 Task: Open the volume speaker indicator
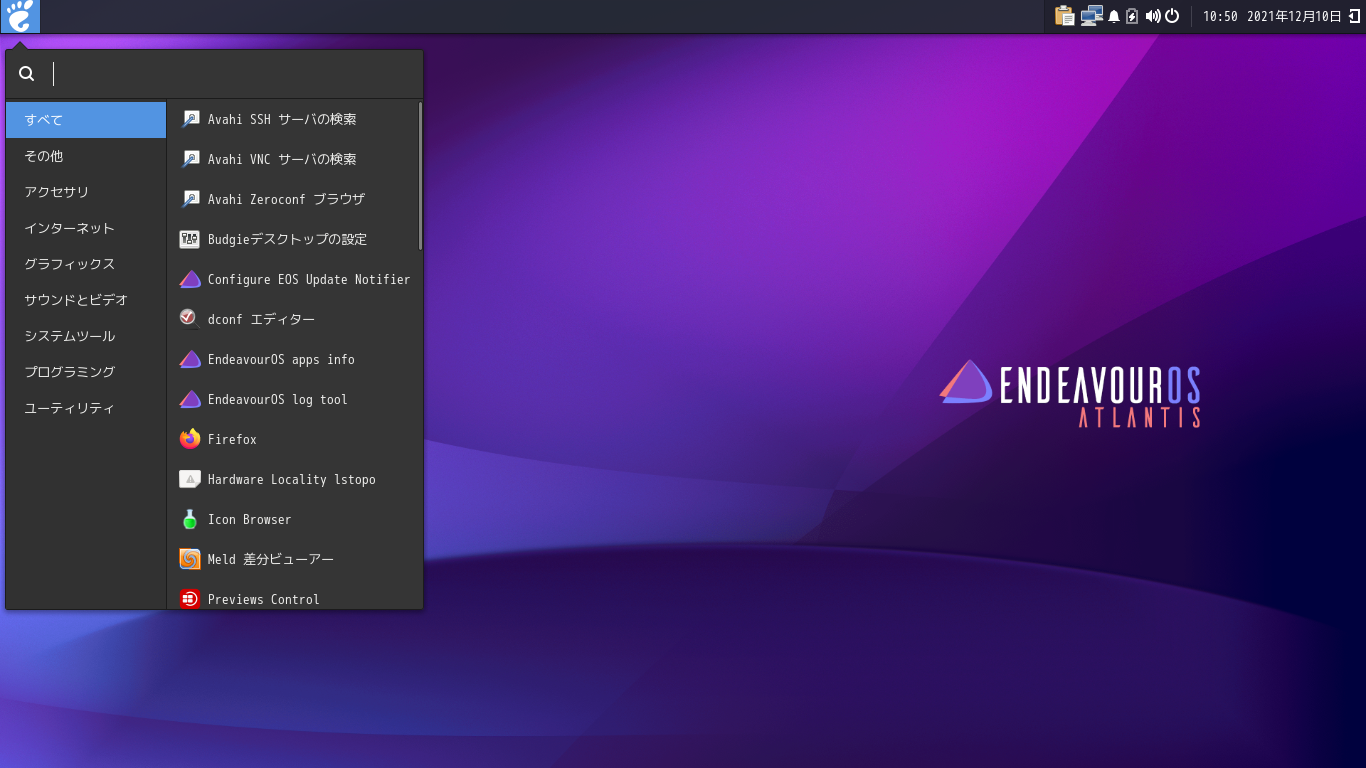click(x=1153, y=16)
